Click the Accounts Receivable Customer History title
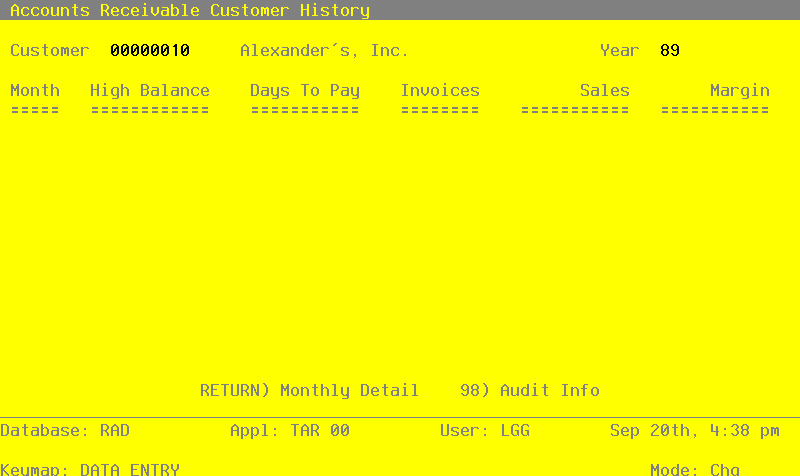800x476 pixels. [x=190, y=10]
